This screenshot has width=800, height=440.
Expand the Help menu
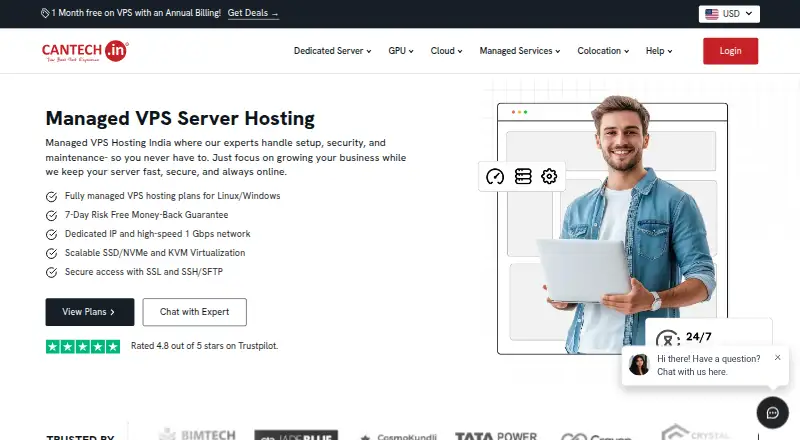pyautogui.click(x=659, y=51)
